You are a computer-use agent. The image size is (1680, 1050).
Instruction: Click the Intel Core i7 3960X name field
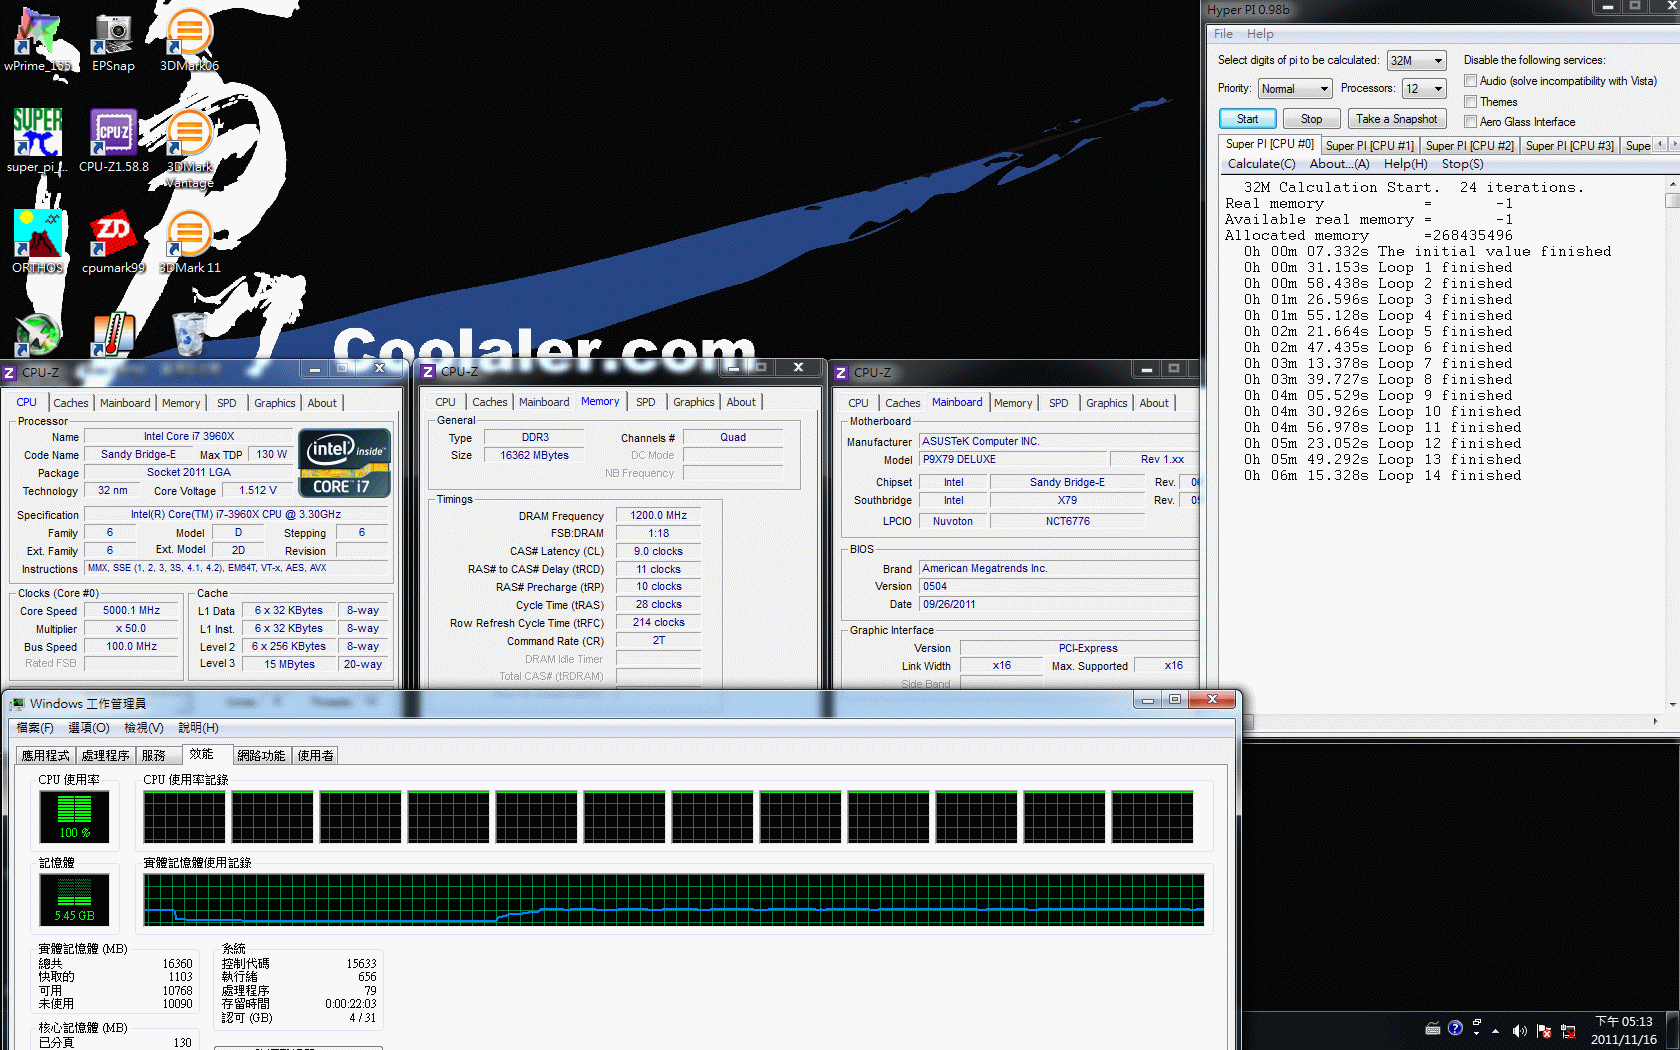(188, 437)
